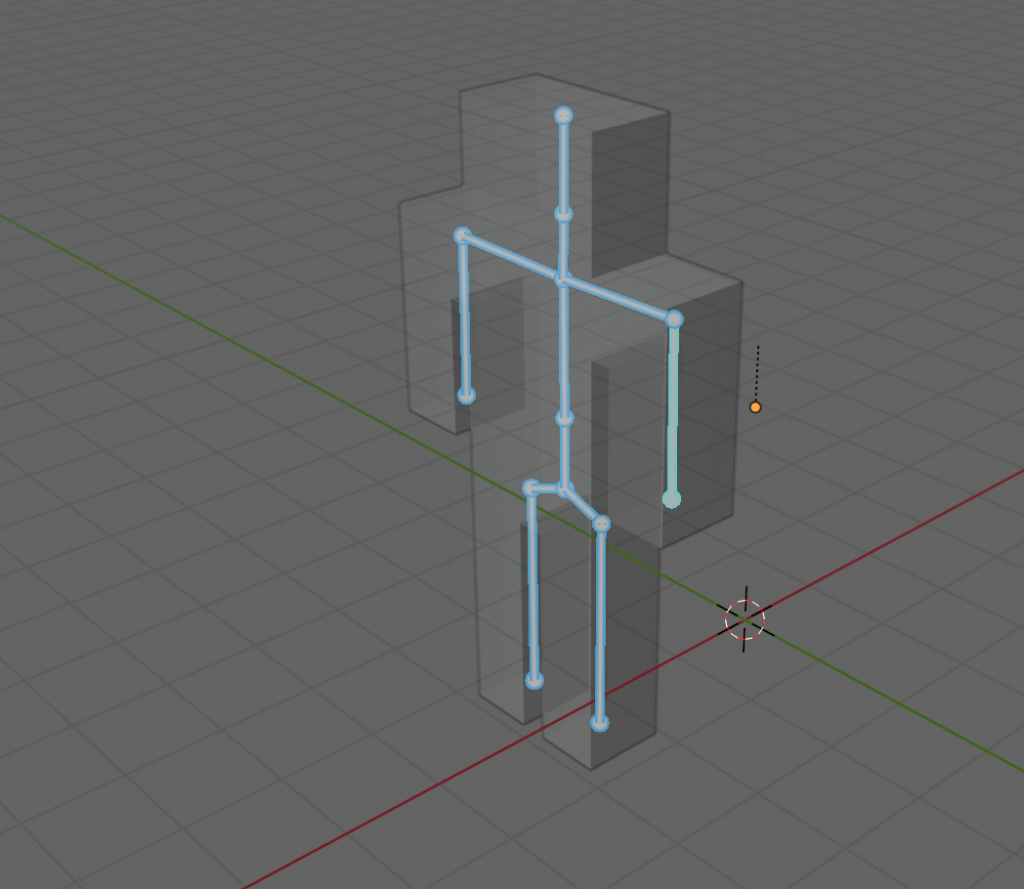The image size is (1024, 889).
Task: Select the far-side blue arm bone
Action: point(464,315)
